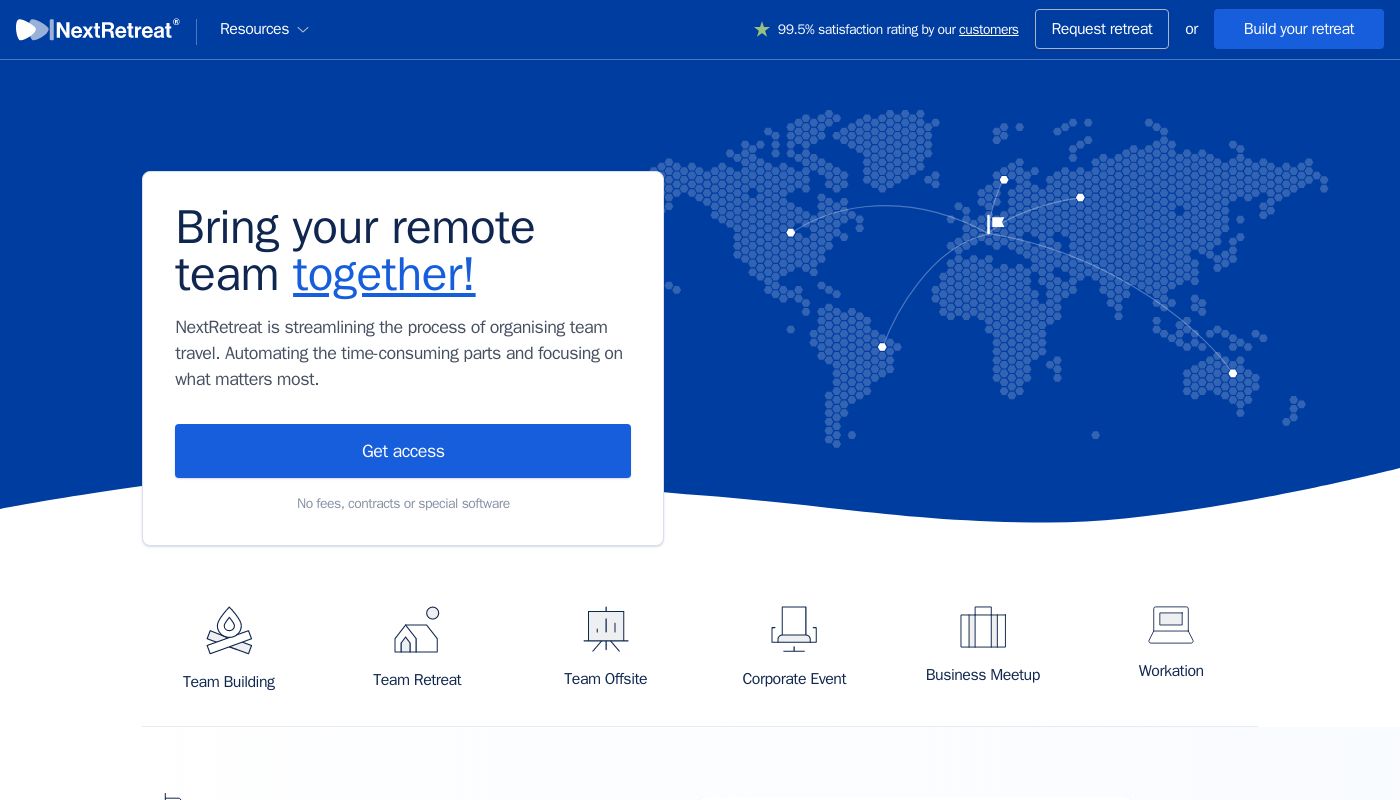Click the Get access button
This screenshot has width=1400, height=800.
pyautogui.click(x=403, y=451)
